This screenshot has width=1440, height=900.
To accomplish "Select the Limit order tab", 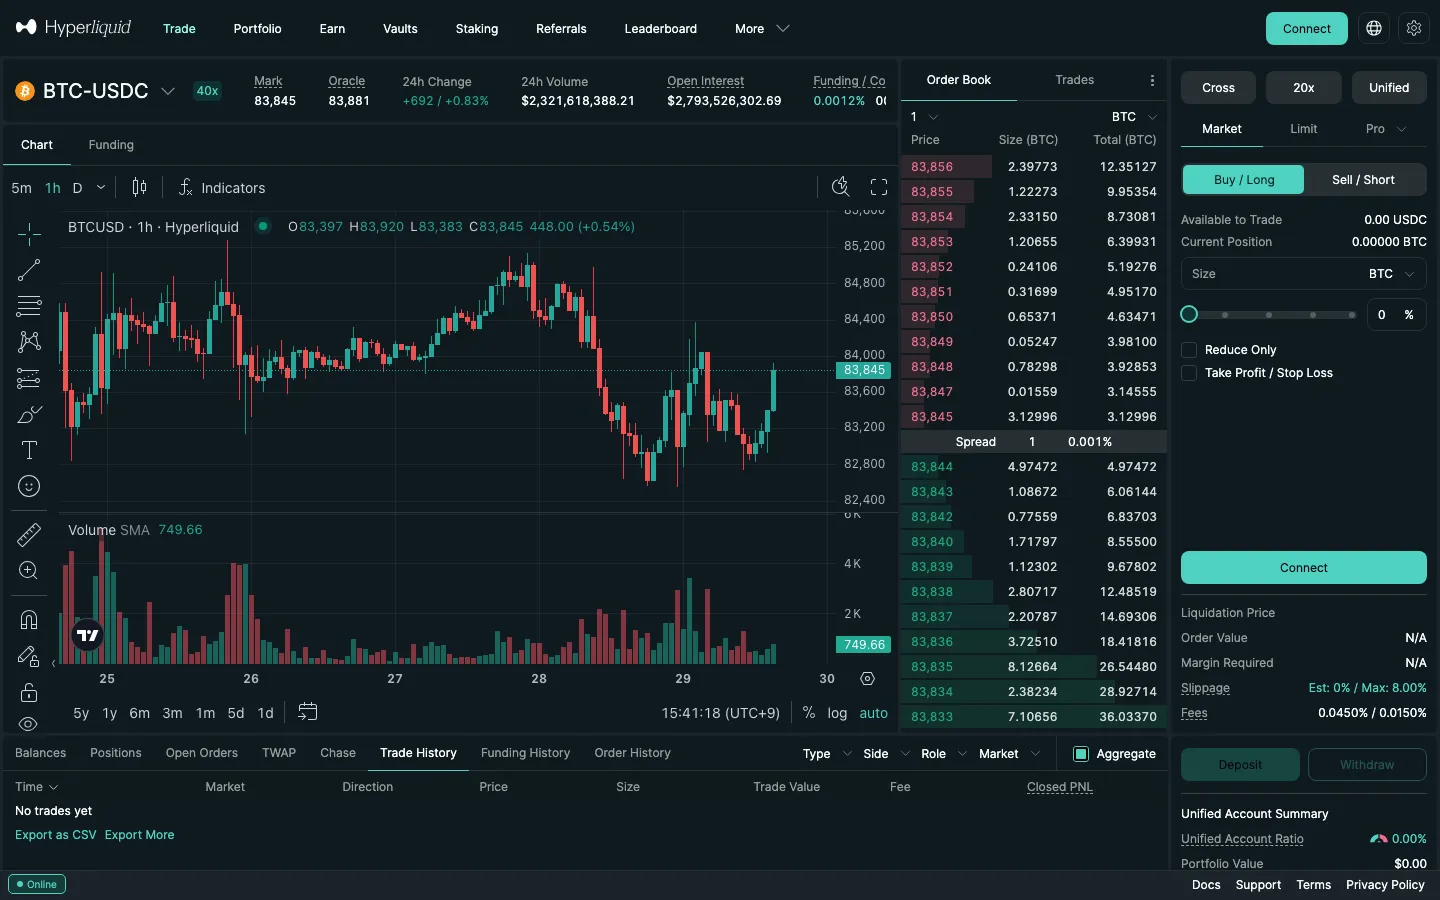I will (1303, 129).
